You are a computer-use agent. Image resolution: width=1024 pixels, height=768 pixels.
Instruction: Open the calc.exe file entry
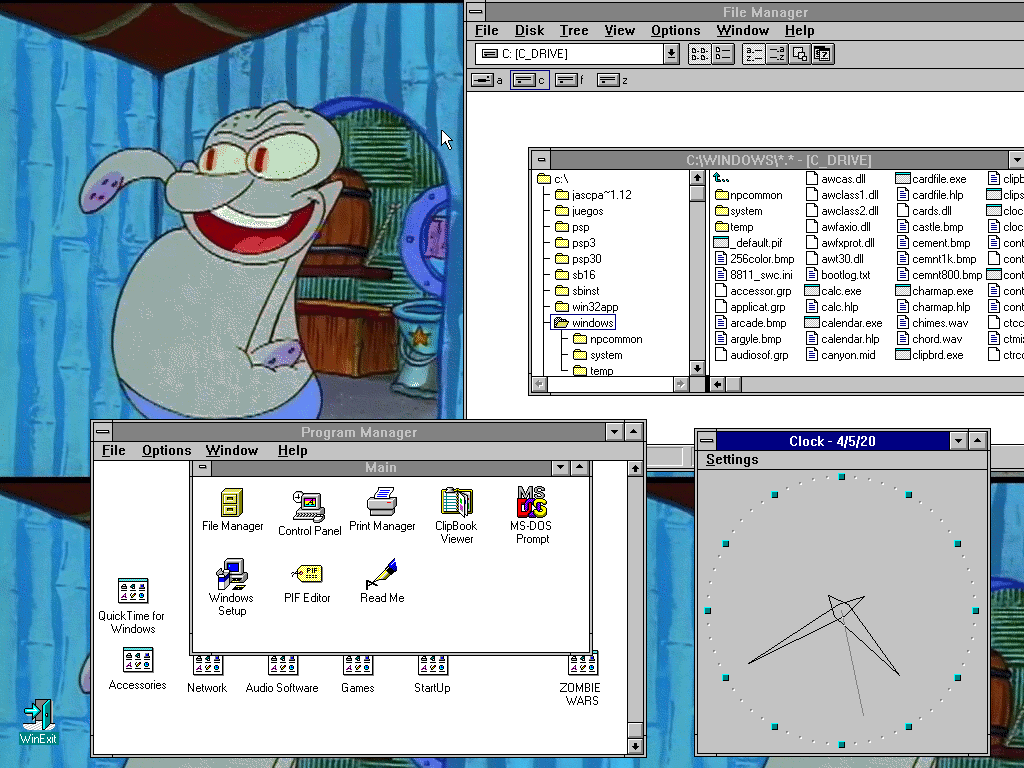coord(840,291)
